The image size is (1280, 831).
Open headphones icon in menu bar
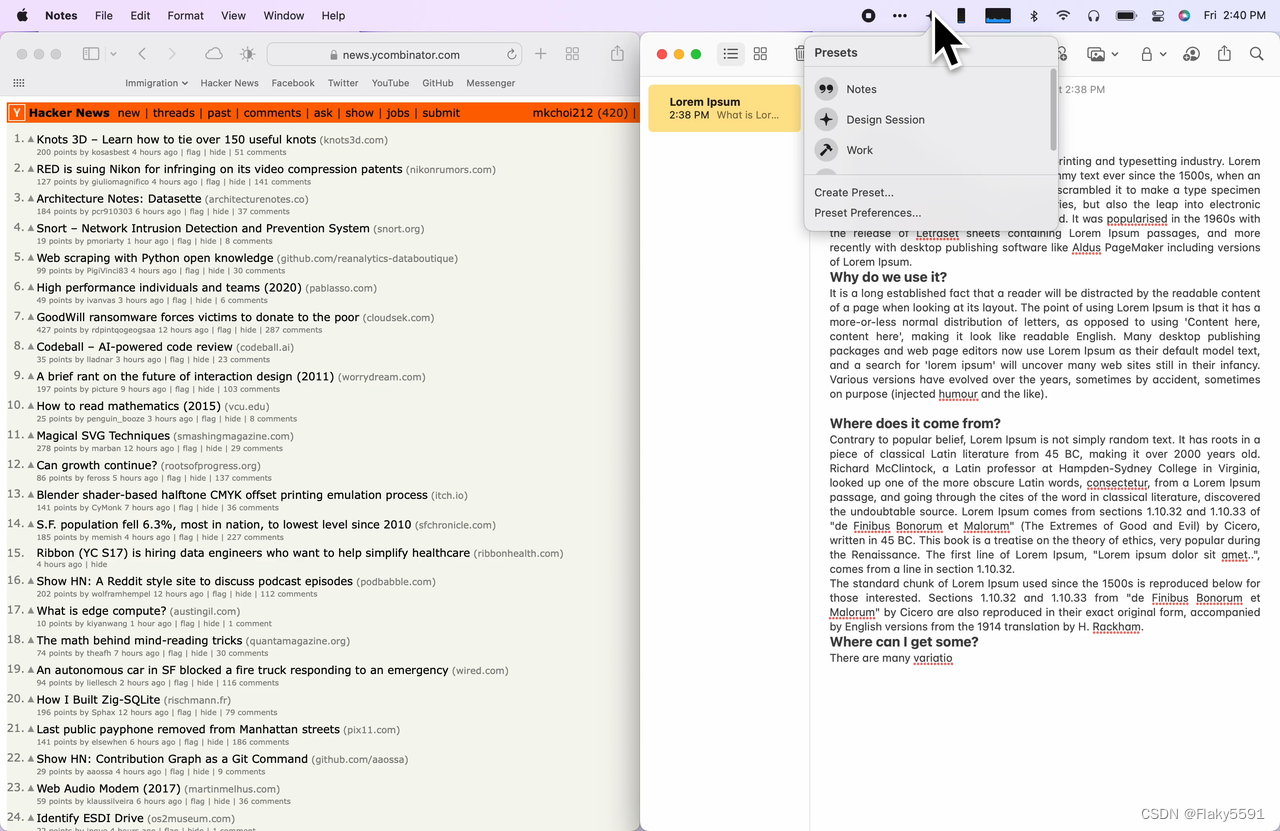coord(1094,15)
